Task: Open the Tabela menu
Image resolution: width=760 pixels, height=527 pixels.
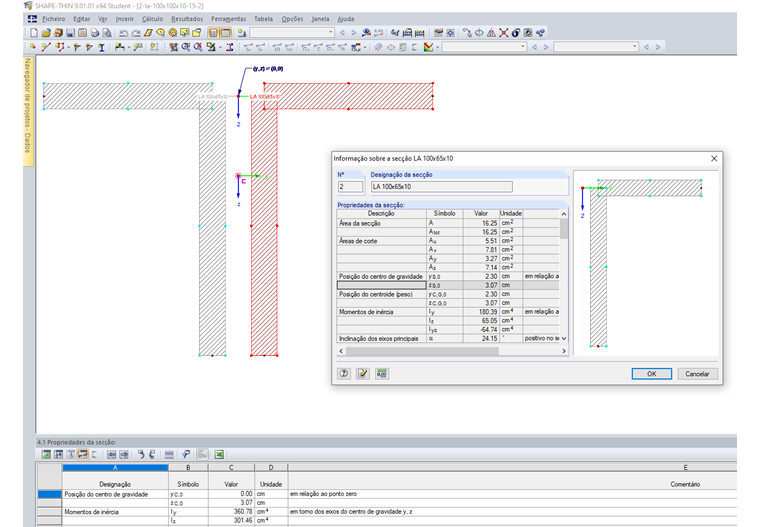Action: tap(263, 19)
